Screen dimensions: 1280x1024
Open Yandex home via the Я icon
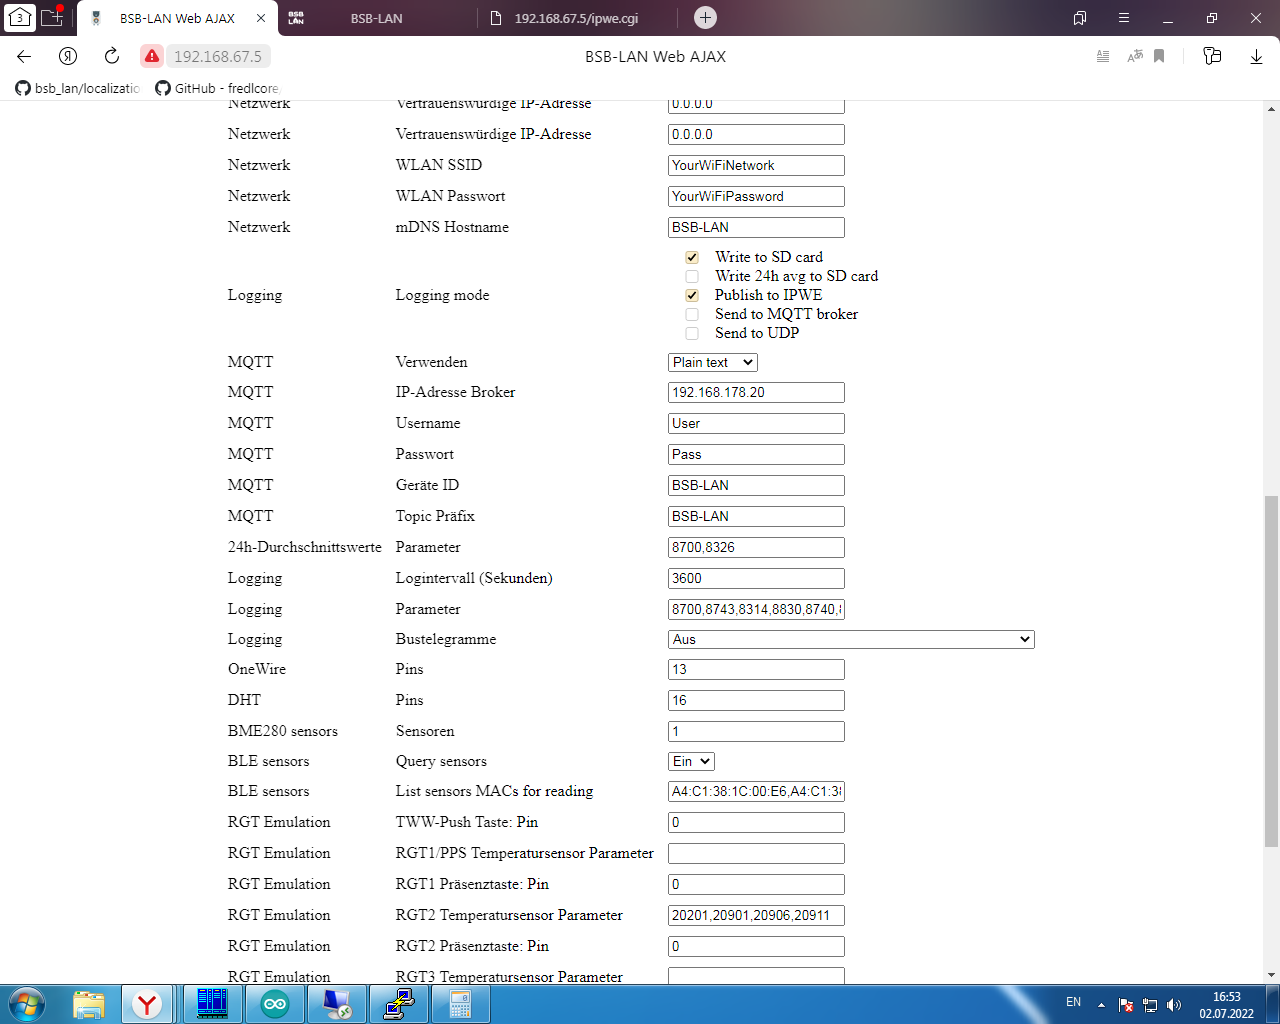click(68, 56)
